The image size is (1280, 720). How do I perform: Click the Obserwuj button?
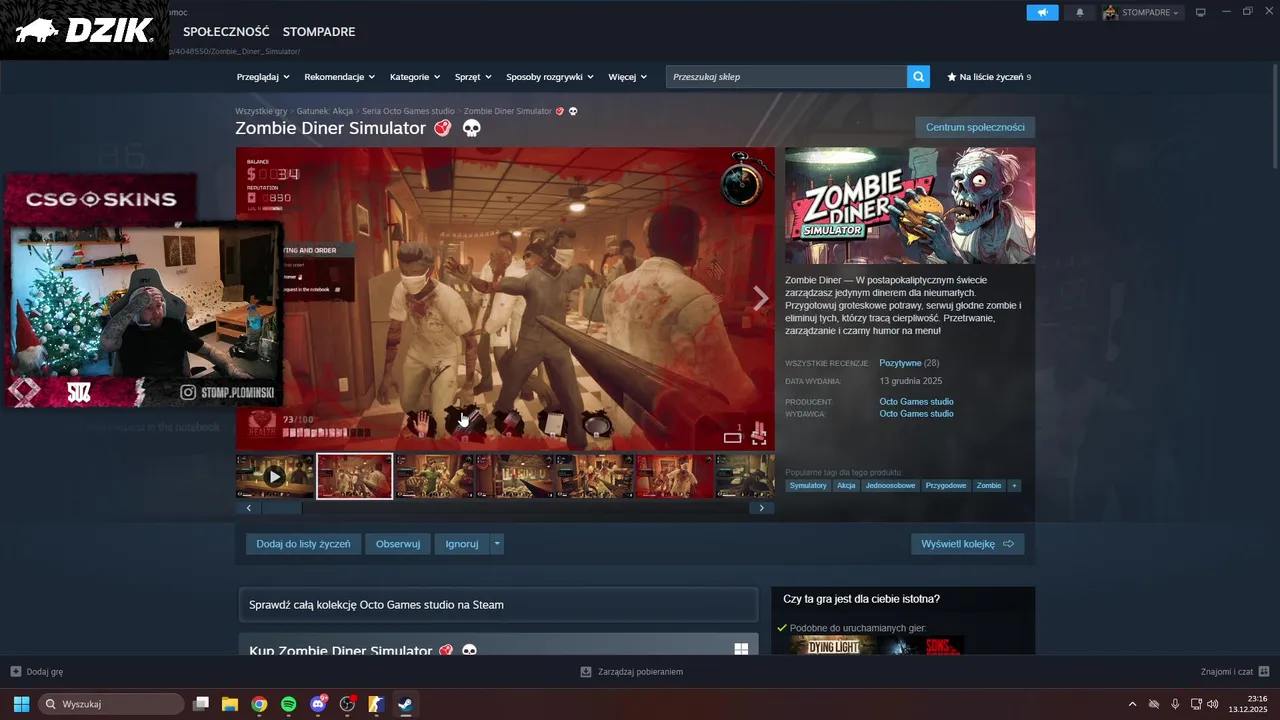tap(398, 544)
